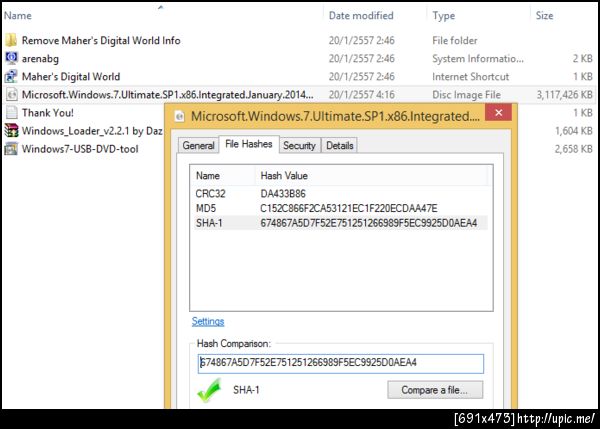Sort by the Date modified column header

[361, 15]
